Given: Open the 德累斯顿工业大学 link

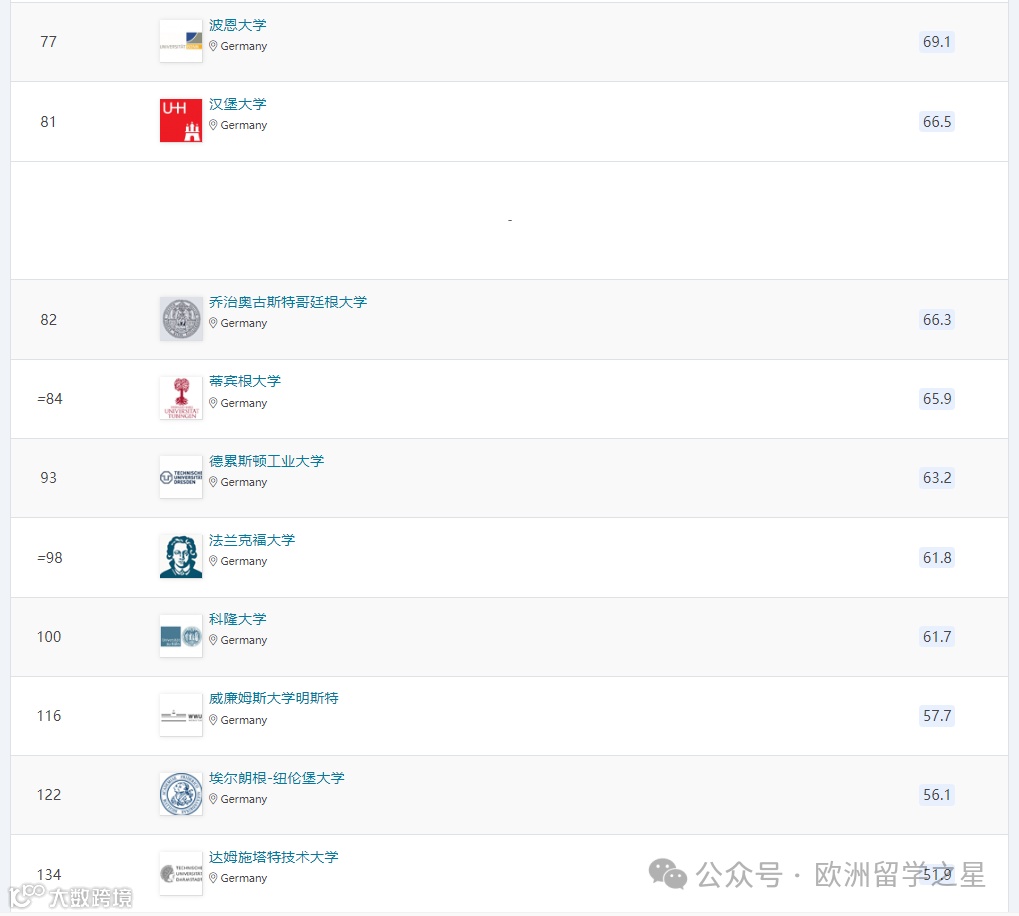Looking at the screenshot, I should 266,461.
